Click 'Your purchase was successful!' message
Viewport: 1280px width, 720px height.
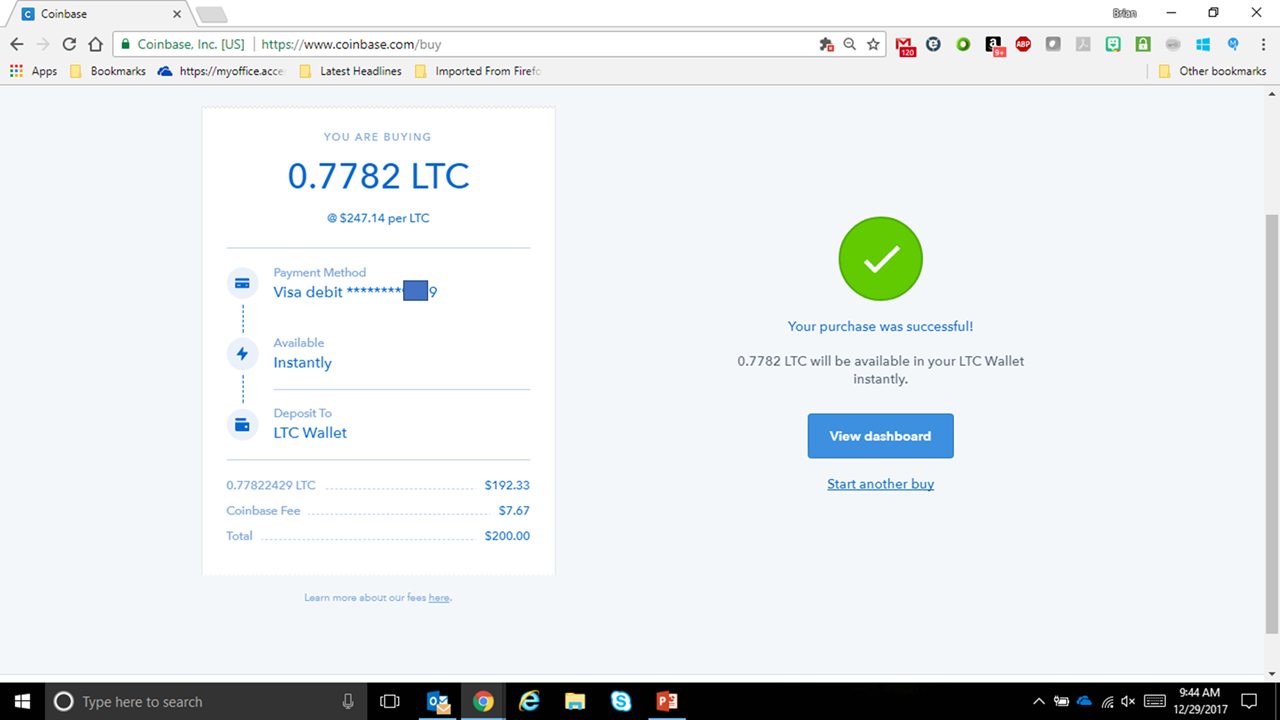pyautogui.click(x=880, y=326)
